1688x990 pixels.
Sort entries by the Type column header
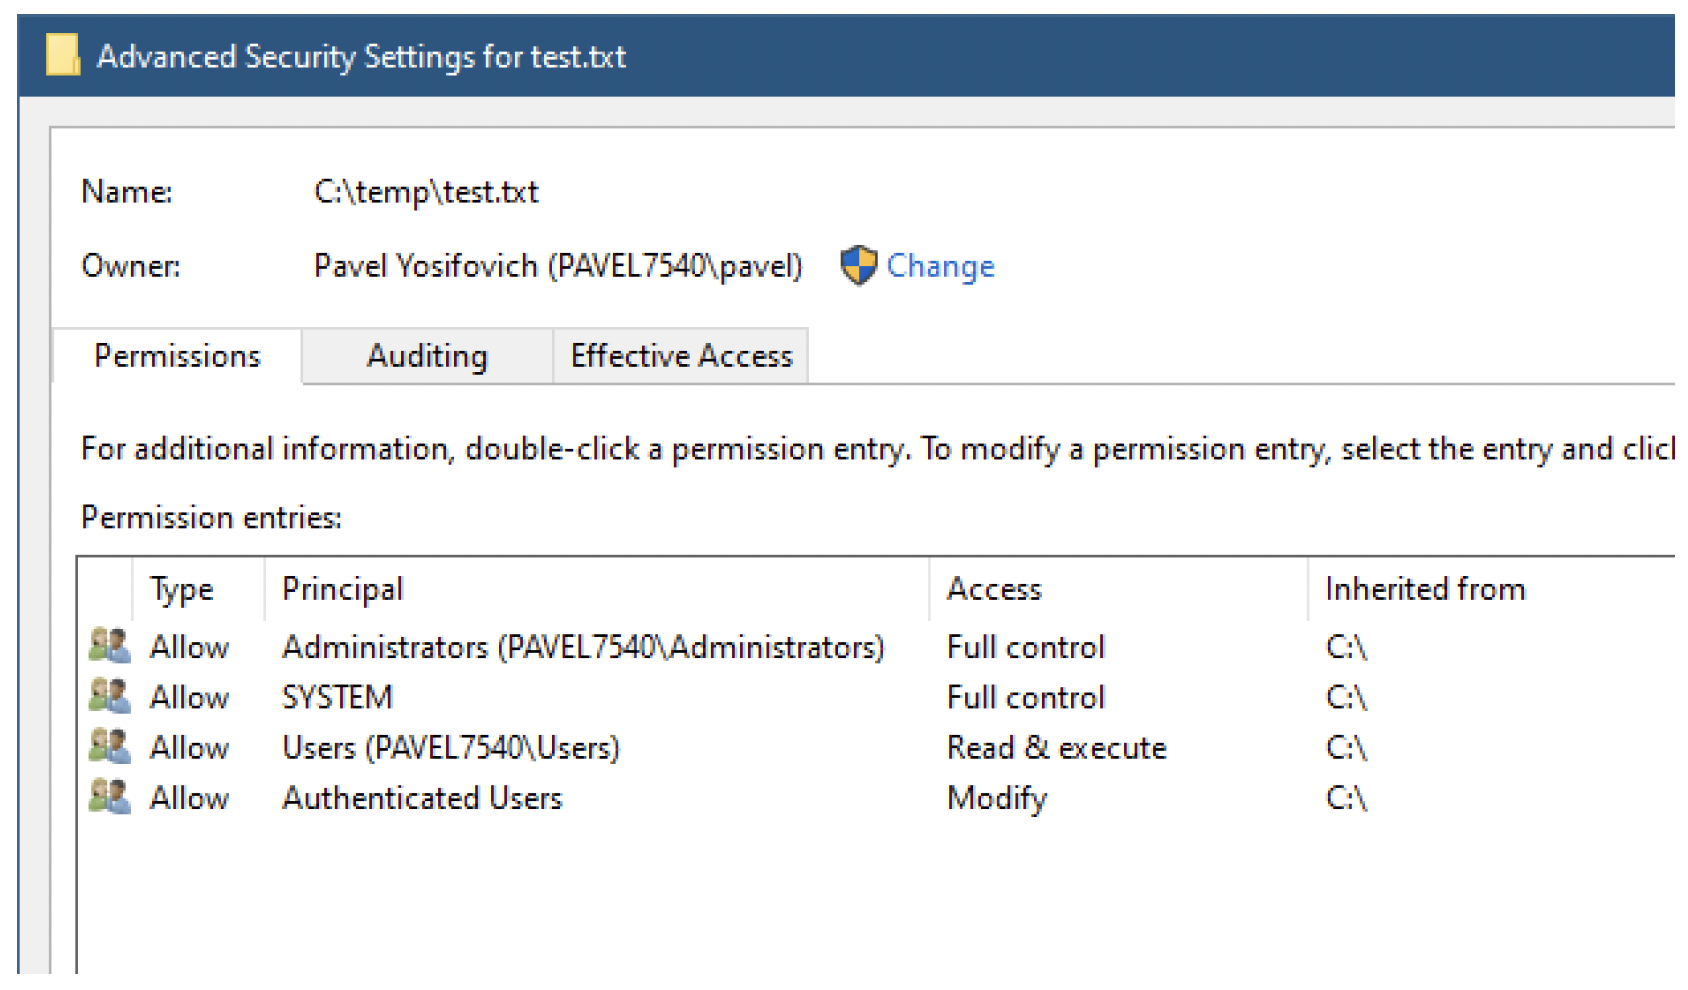click(198, 589)
